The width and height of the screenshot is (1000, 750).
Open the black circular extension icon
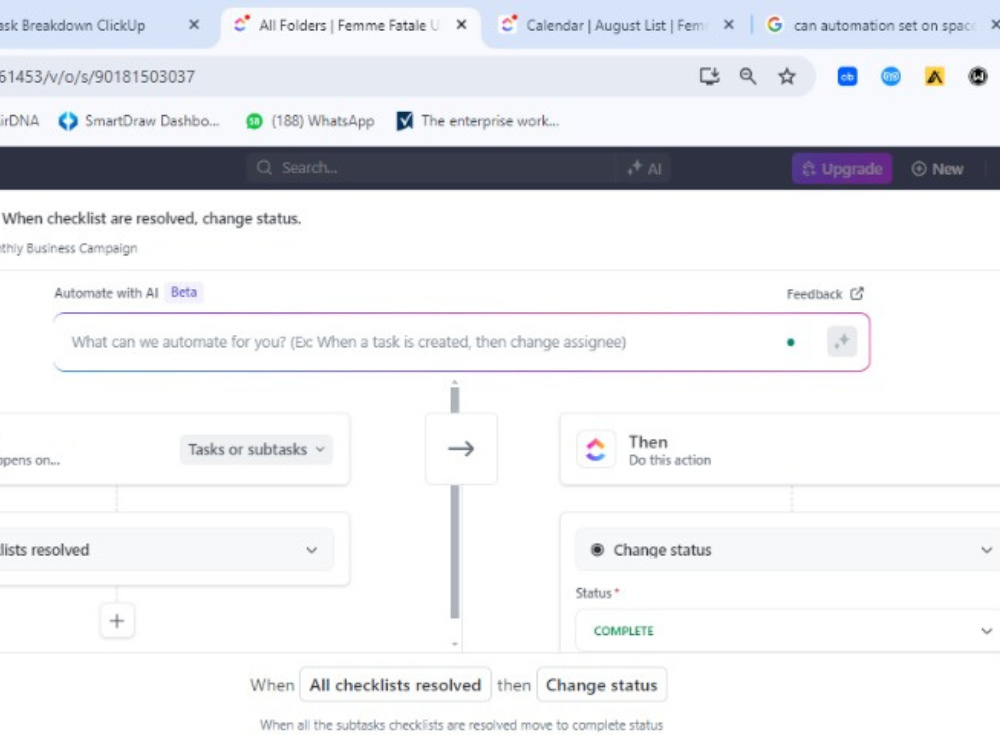(x=978, y=77)
